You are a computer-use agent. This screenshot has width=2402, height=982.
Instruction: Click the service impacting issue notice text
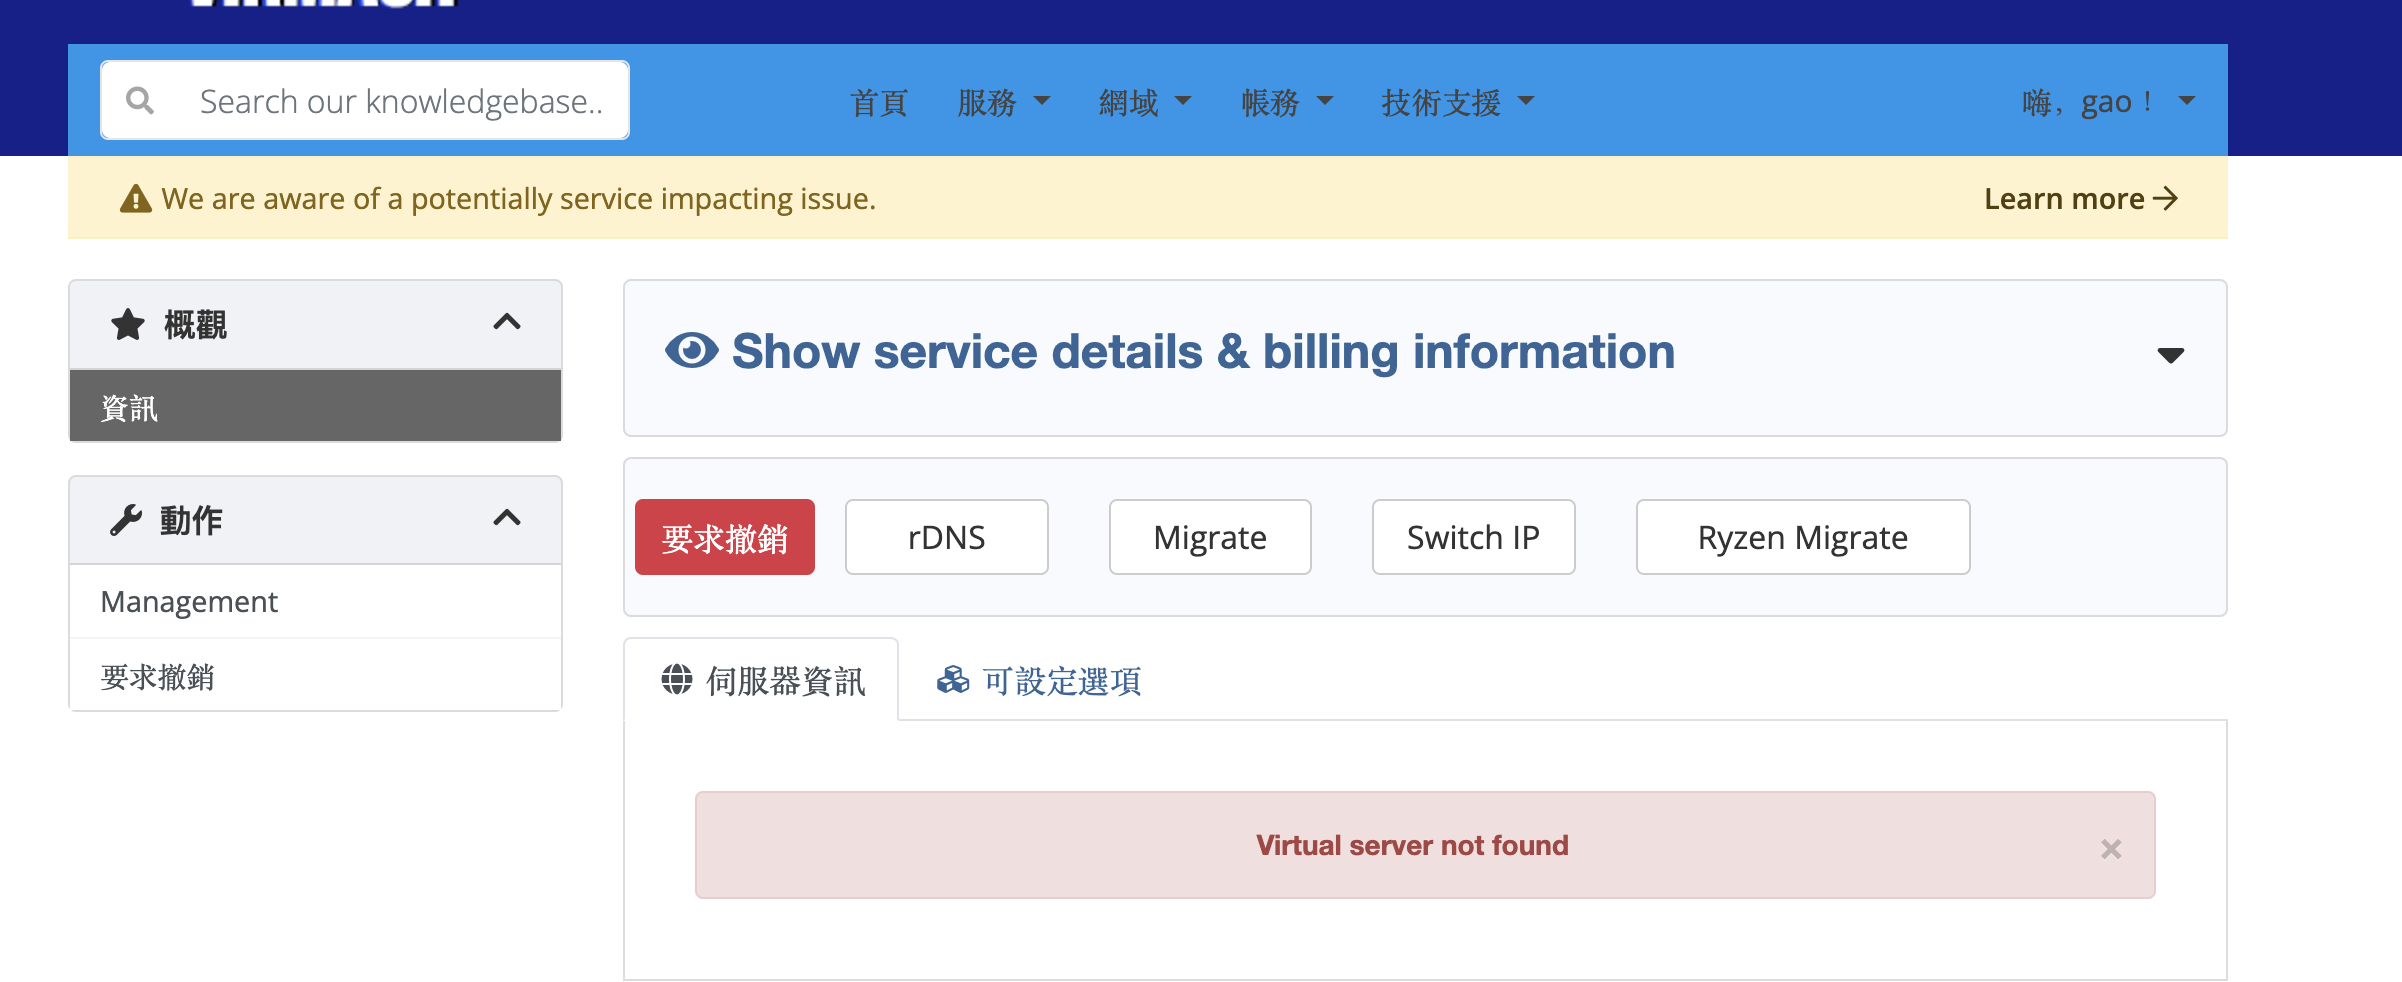coord(519,199)
